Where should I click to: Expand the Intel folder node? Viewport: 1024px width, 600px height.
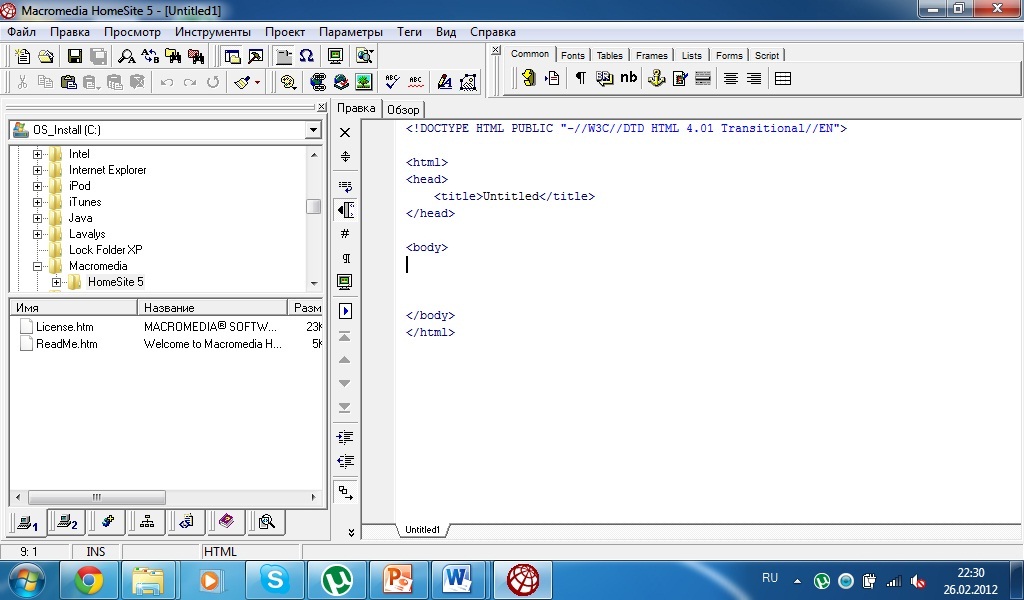point(37,154)
